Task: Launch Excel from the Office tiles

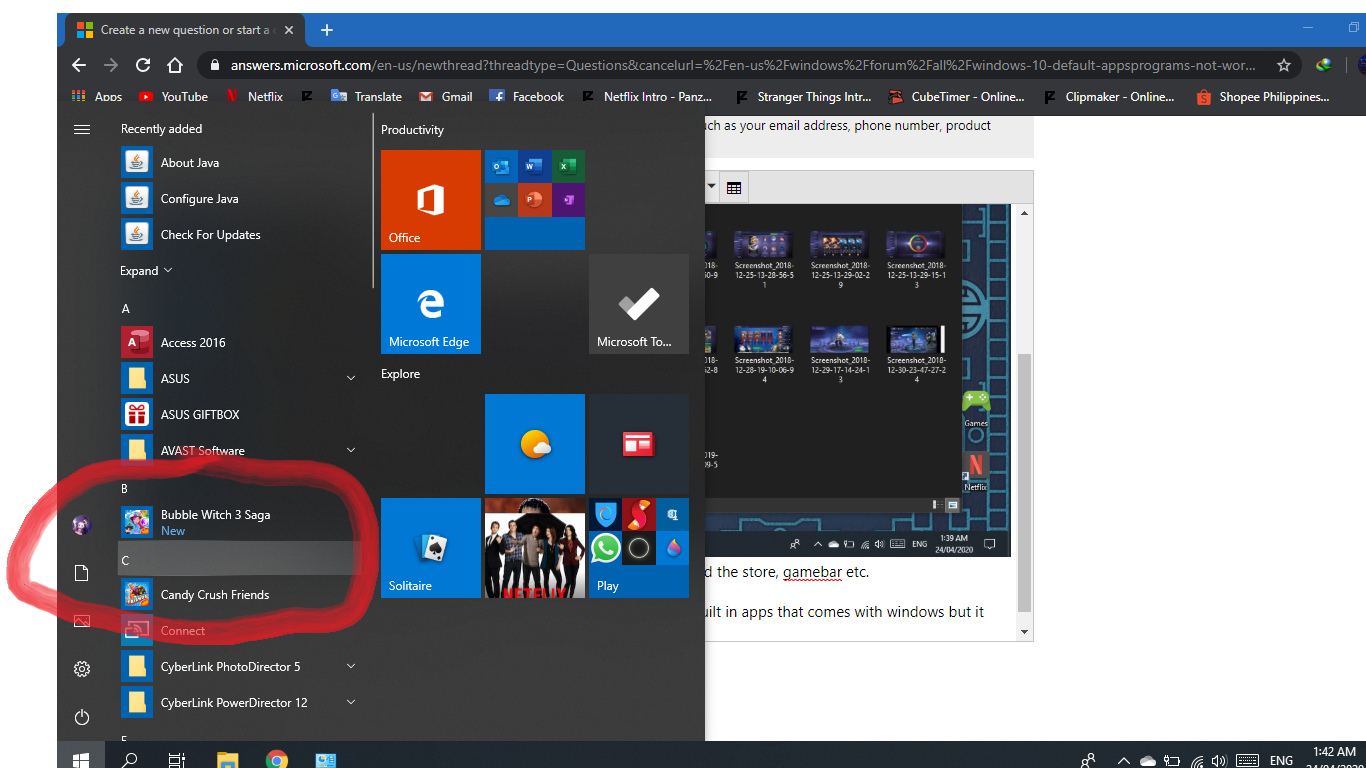Action: [x=568, y=166]
